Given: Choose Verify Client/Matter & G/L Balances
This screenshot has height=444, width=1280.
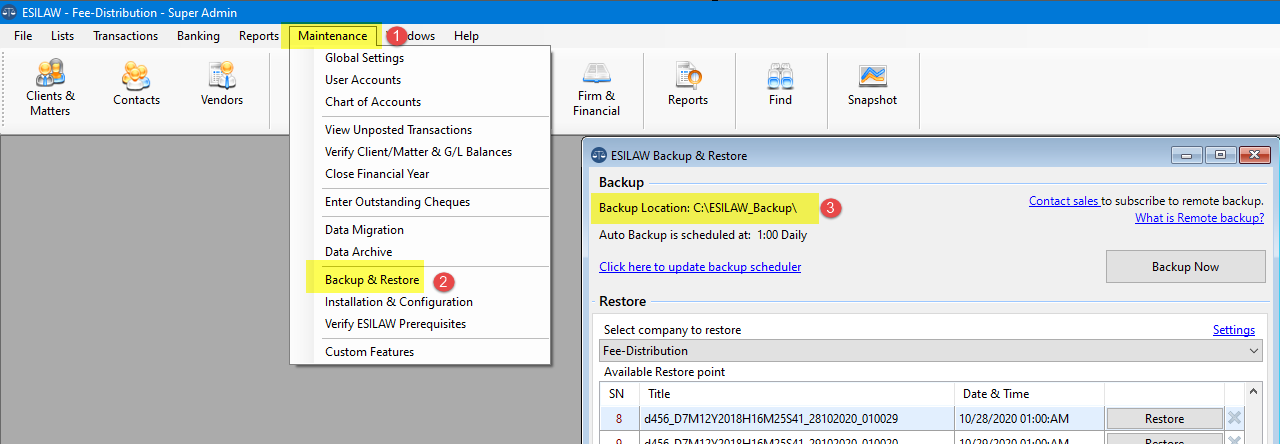Looking at the screenshot, I should [420, 152].
